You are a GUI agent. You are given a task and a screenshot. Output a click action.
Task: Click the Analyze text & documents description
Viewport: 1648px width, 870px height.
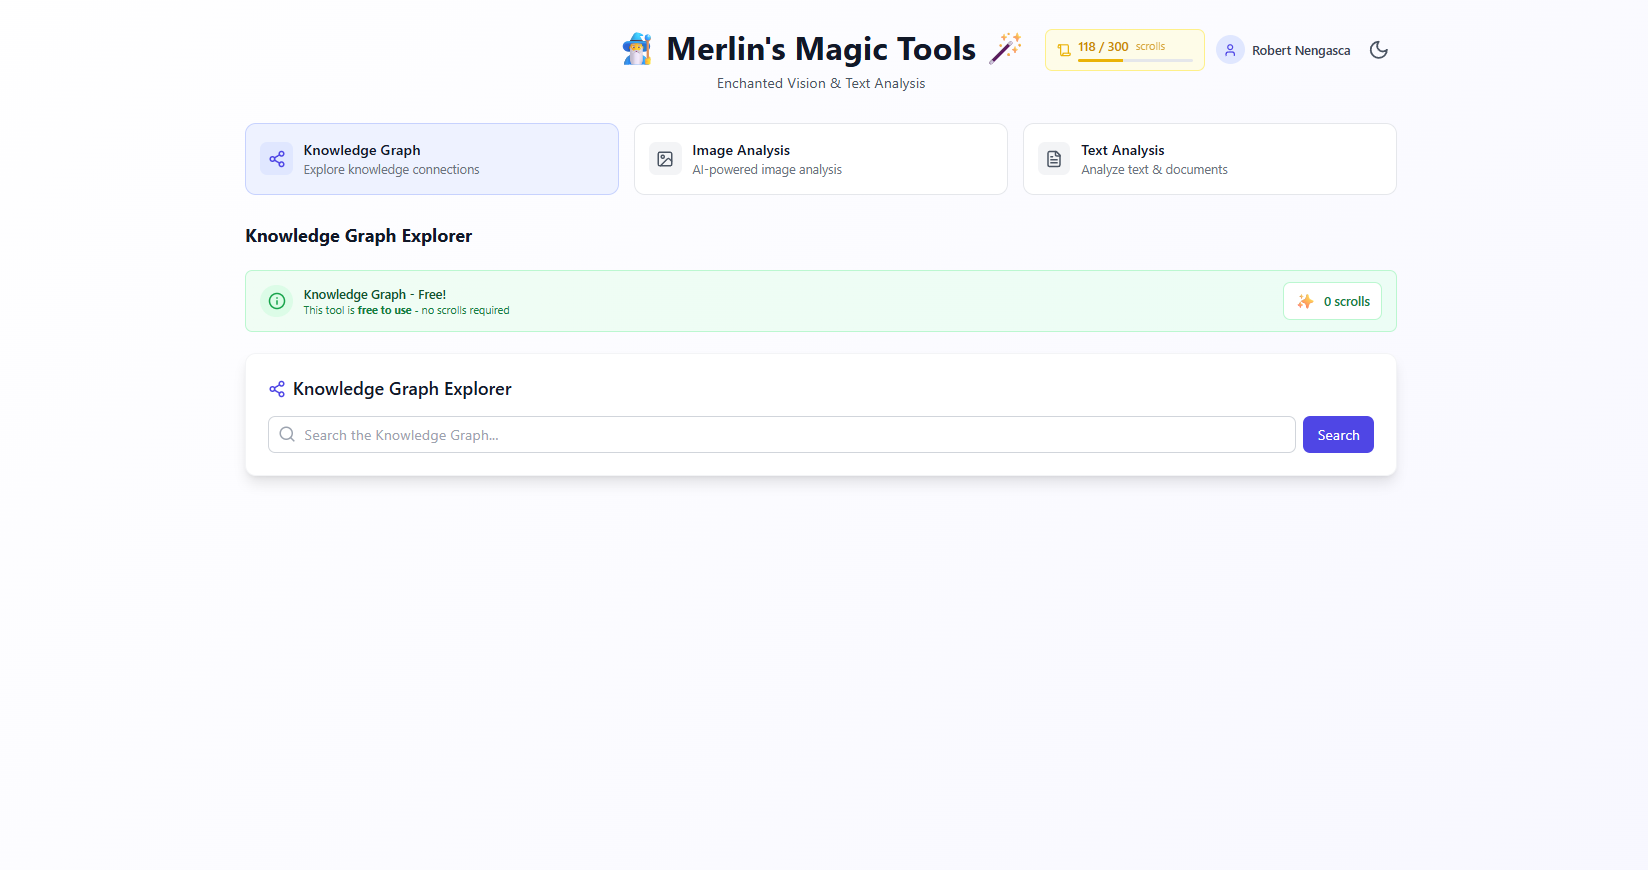[x=1154, y=170]
